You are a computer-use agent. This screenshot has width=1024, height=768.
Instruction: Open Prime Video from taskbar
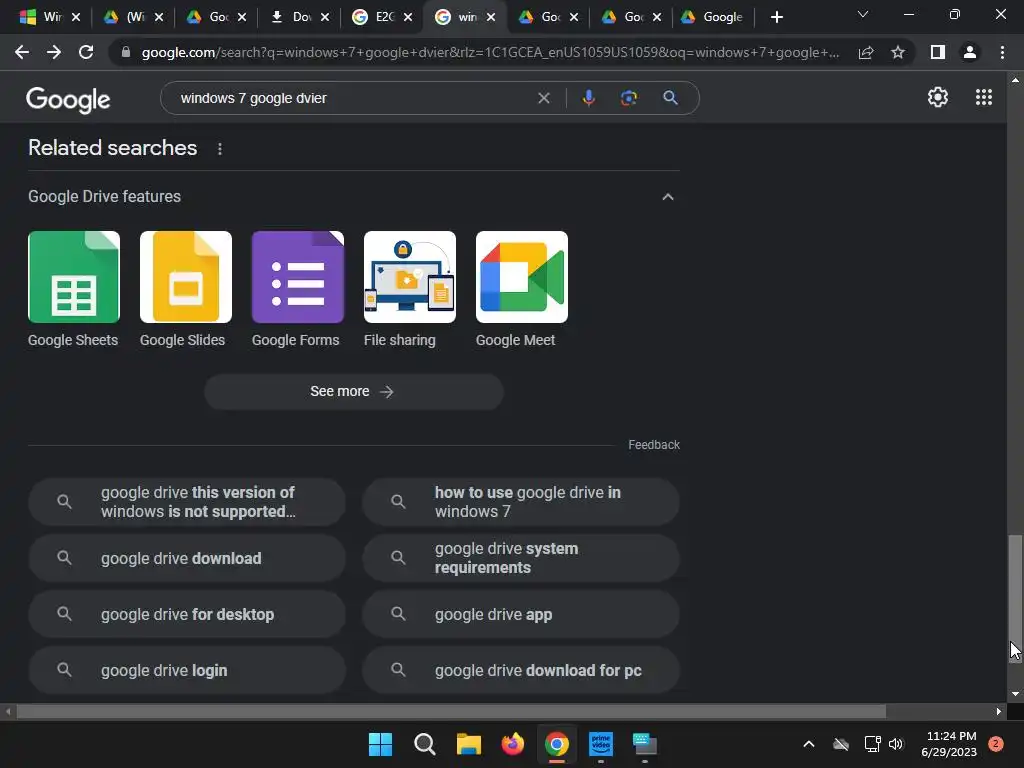[601, 744]
